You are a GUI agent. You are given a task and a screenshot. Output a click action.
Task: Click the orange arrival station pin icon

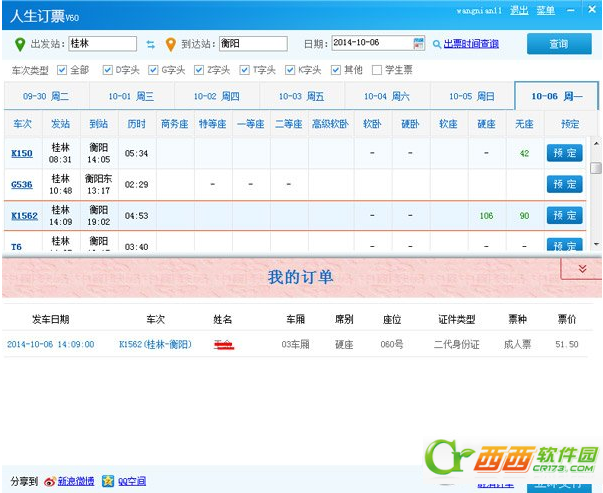tap(171, 44)
